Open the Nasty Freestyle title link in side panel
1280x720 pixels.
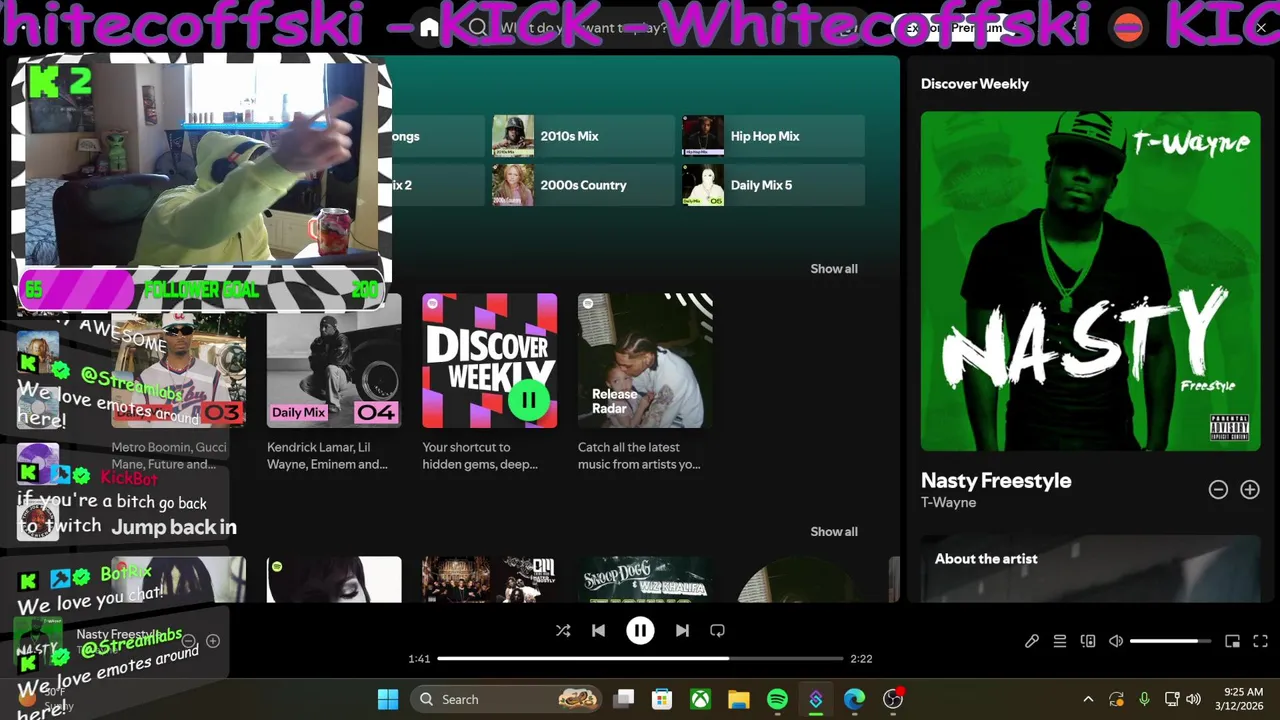coord(996,480)
